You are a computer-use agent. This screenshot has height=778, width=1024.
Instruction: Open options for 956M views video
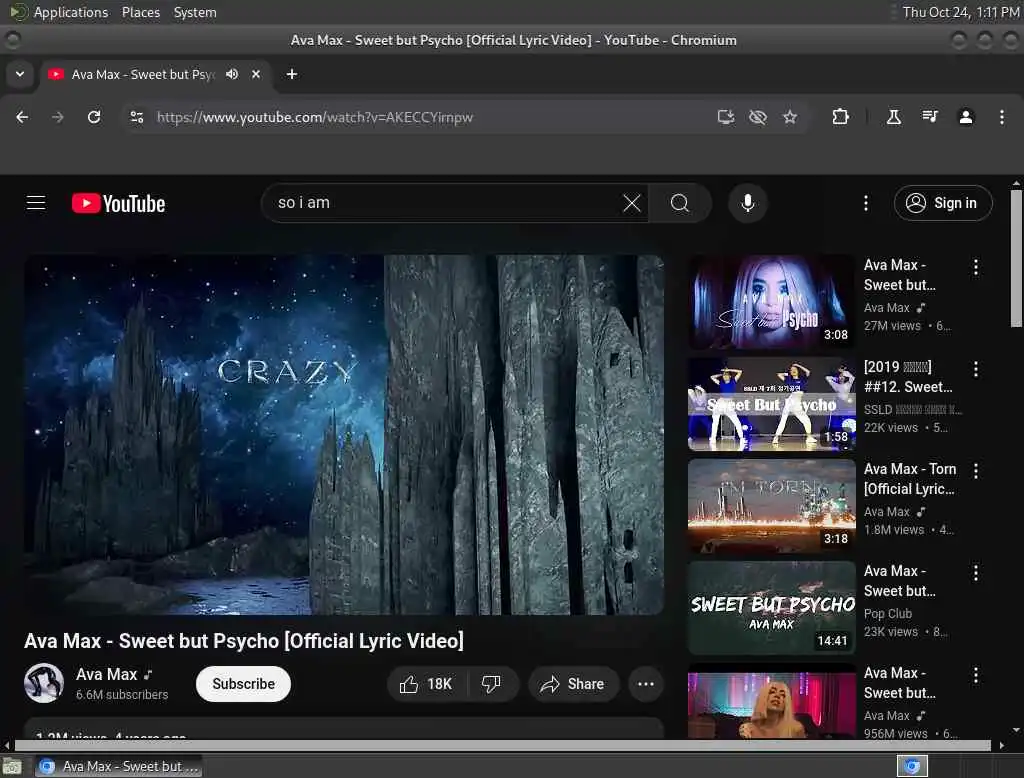976,675
